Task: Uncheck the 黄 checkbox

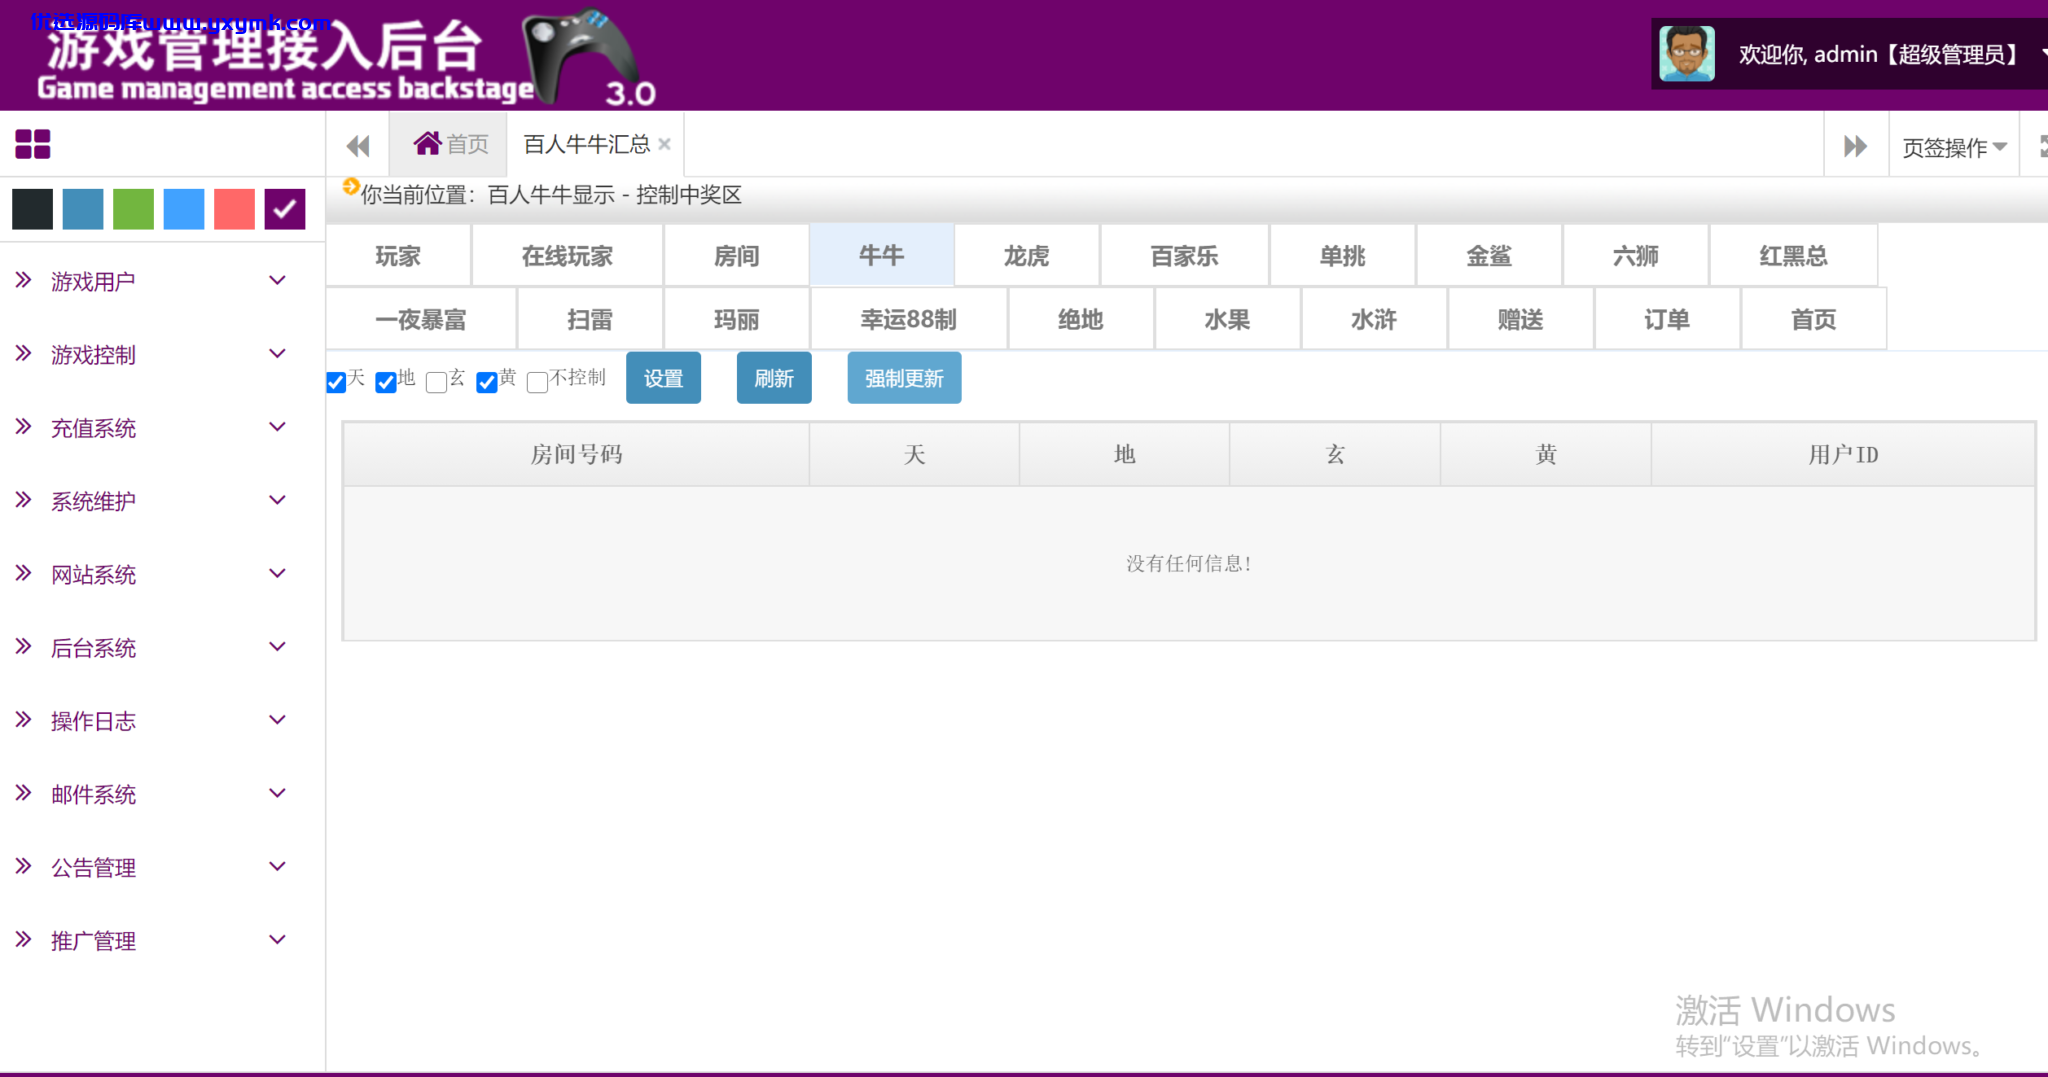Action: (x=487, y=382)
